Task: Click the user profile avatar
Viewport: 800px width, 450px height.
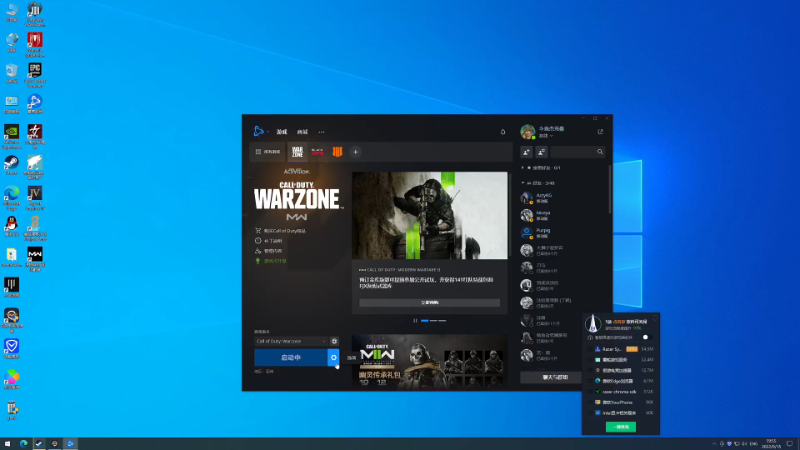Action: click(528, 132)
